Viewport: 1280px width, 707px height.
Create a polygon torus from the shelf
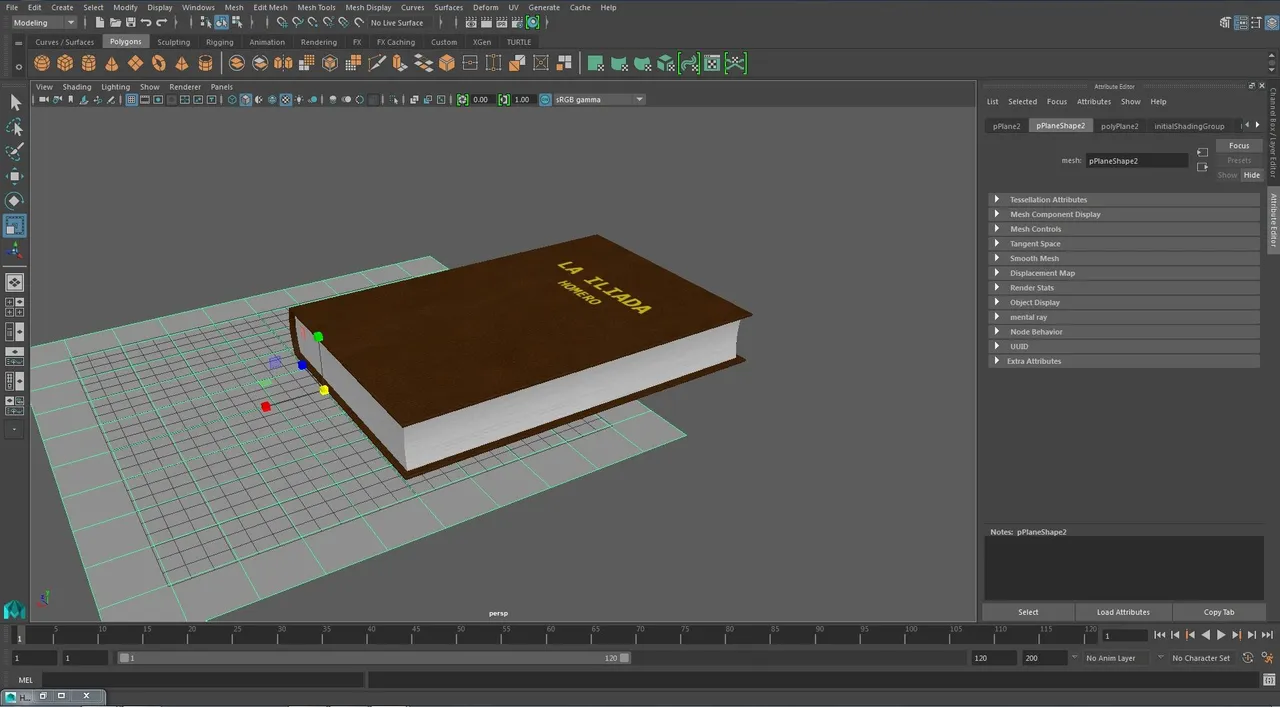pos(159,63)
